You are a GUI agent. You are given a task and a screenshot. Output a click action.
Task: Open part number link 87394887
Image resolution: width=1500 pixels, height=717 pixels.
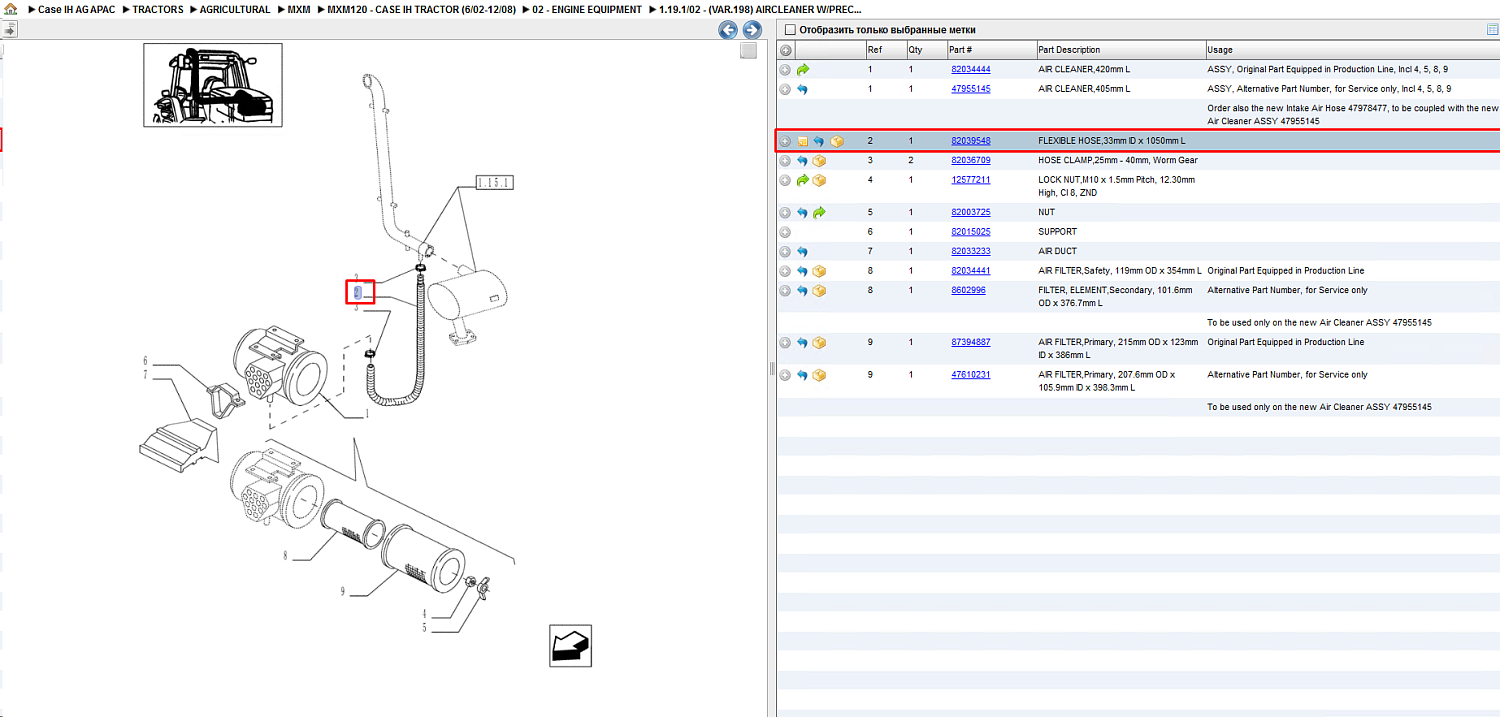point(970,342)
